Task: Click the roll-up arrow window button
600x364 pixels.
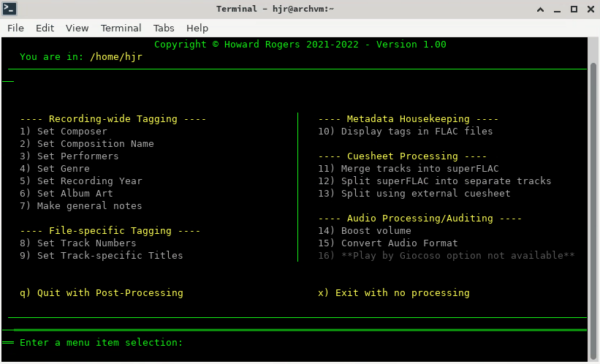Action: (x=540, y=10)
